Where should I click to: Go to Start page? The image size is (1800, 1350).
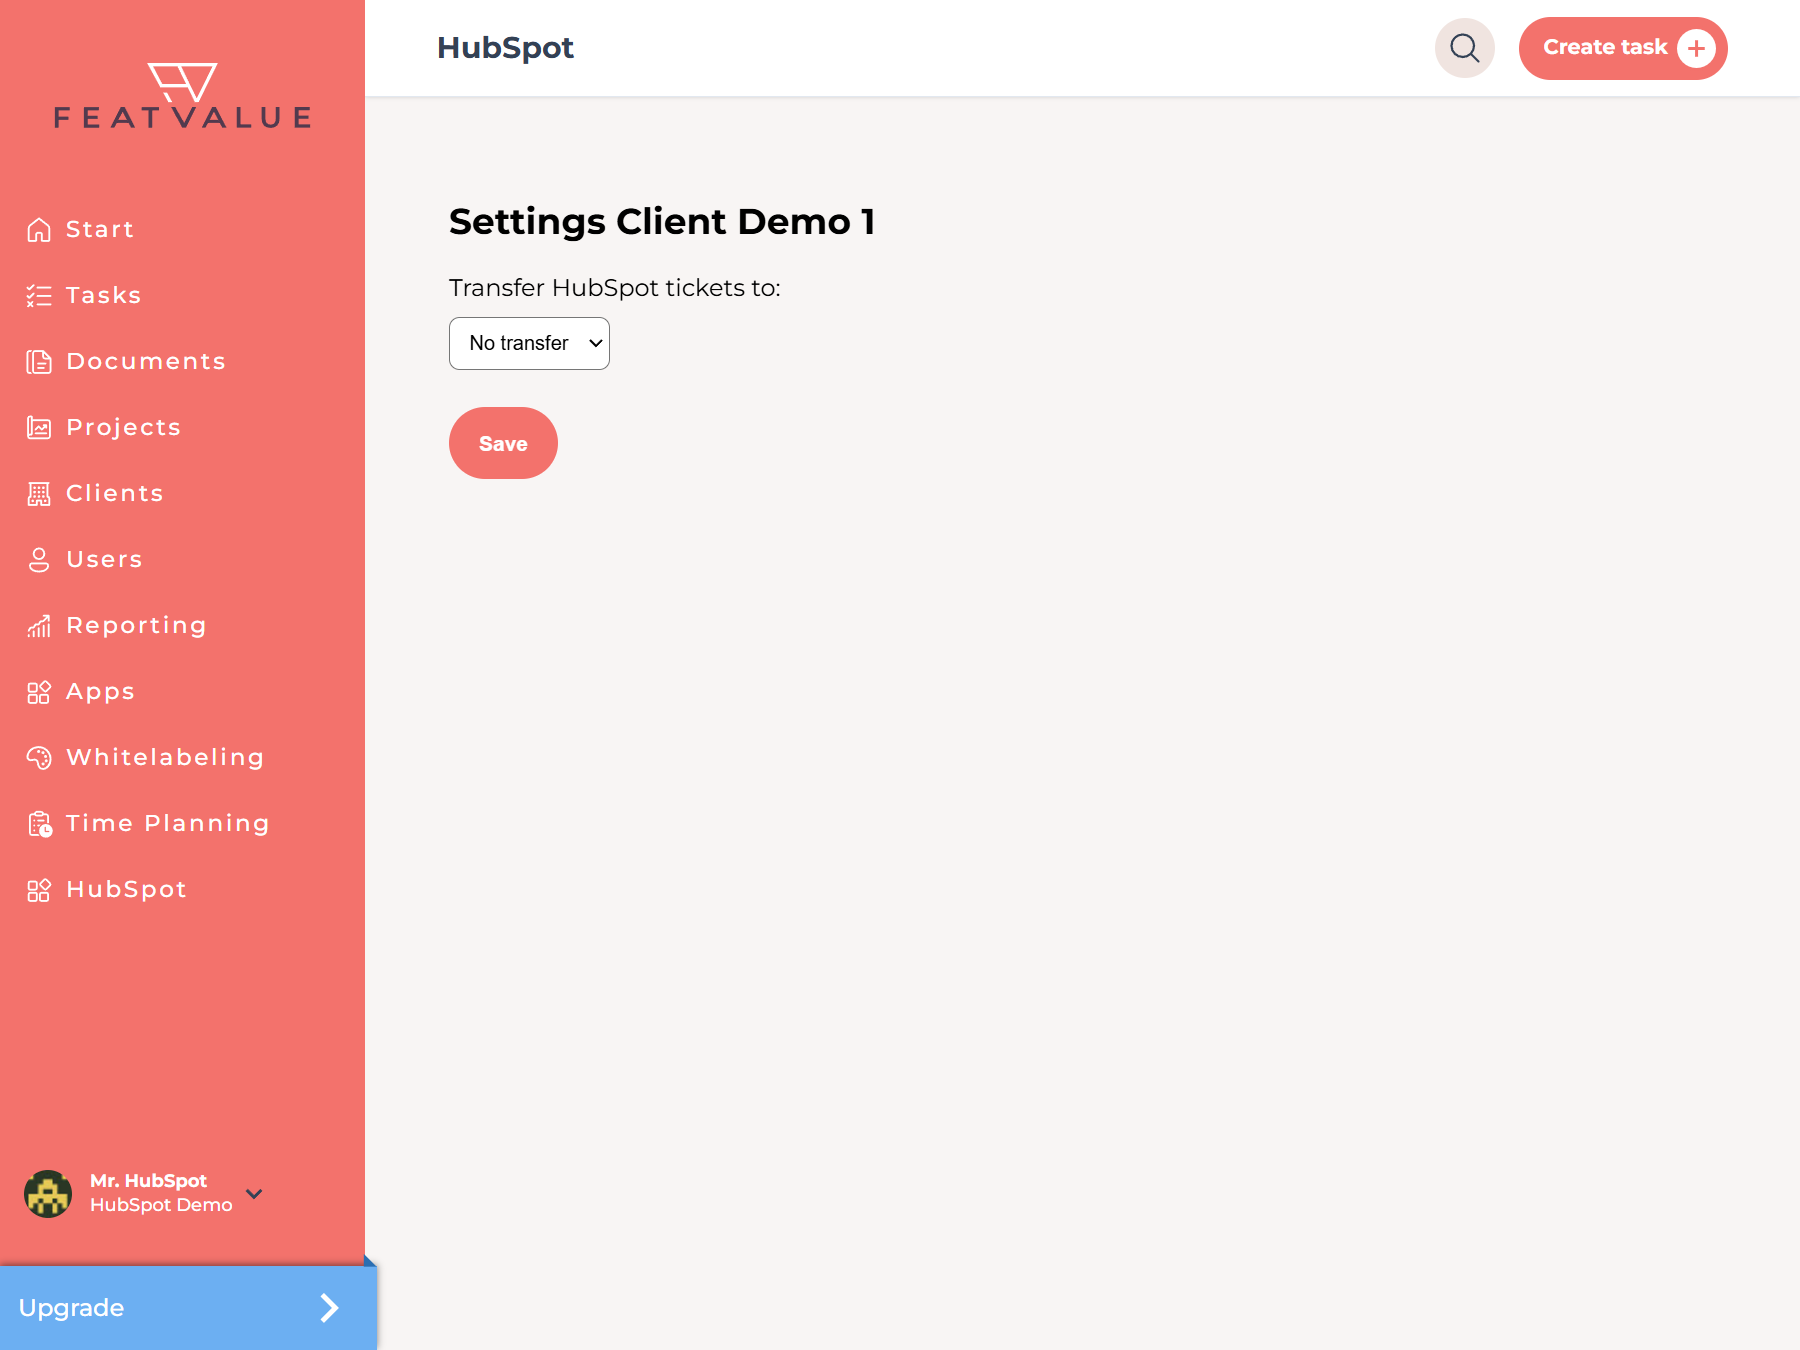click(100, 230)
